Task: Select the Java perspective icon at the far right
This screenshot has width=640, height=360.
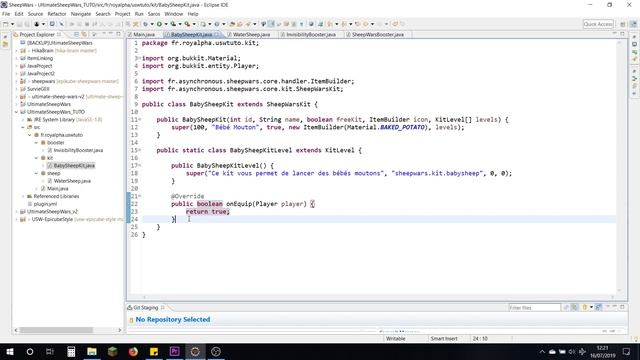Action: point(633,24)
